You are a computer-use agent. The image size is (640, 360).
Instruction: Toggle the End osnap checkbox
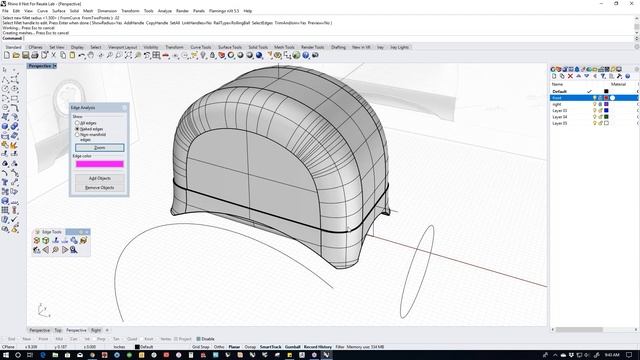(x=4, y=339)
